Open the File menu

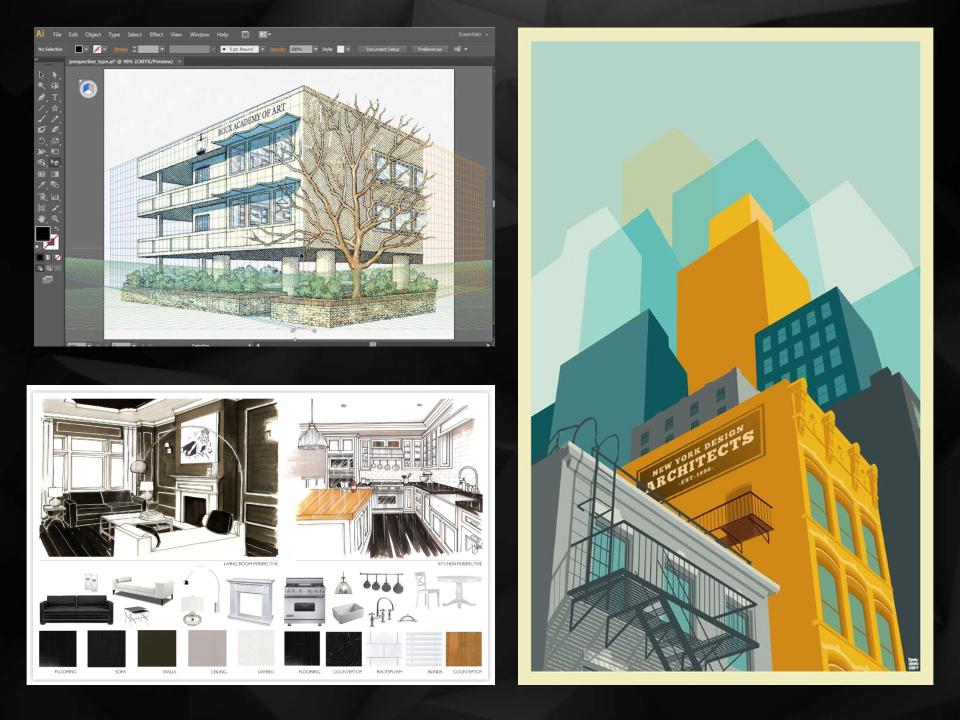(x=57, y=34)
